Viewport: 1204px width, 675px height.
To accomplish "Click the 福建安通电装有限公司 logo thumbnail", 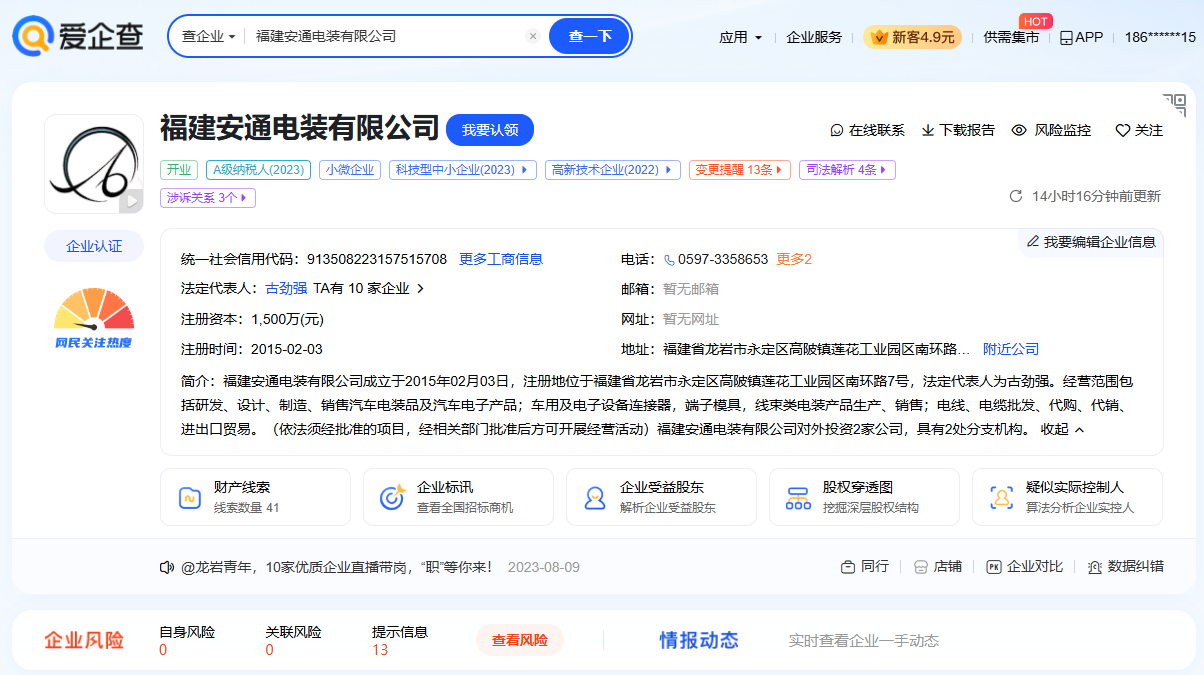I will 94,164.
